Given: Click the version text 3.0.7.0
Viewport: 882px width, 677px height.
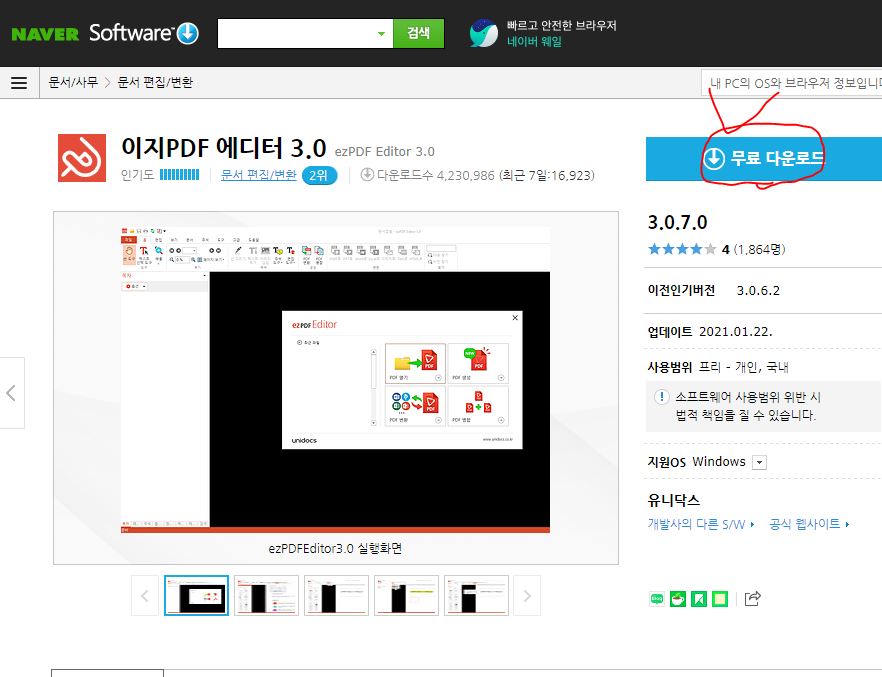Looking at the screenshot, I should [677, 223].
